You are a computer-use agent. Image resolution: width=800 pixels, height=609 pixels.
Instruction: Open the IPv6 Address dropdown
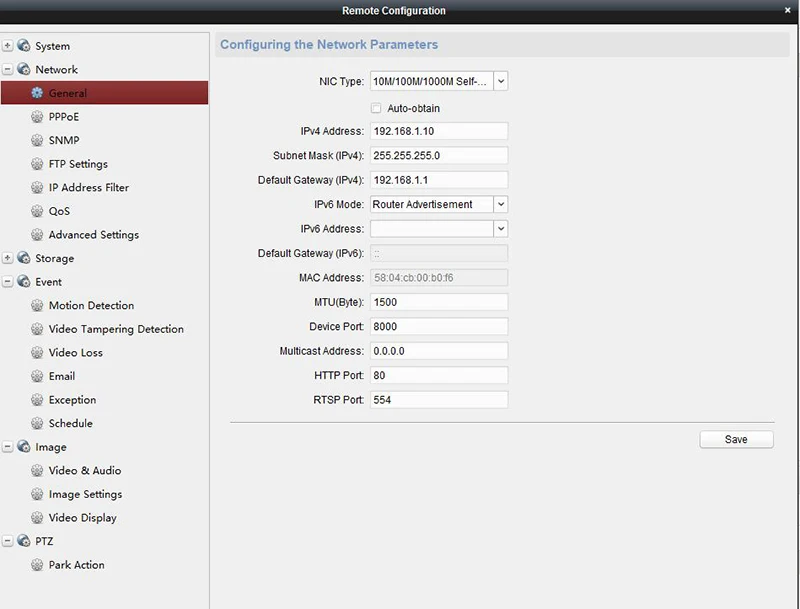click(x=501, y=229)
